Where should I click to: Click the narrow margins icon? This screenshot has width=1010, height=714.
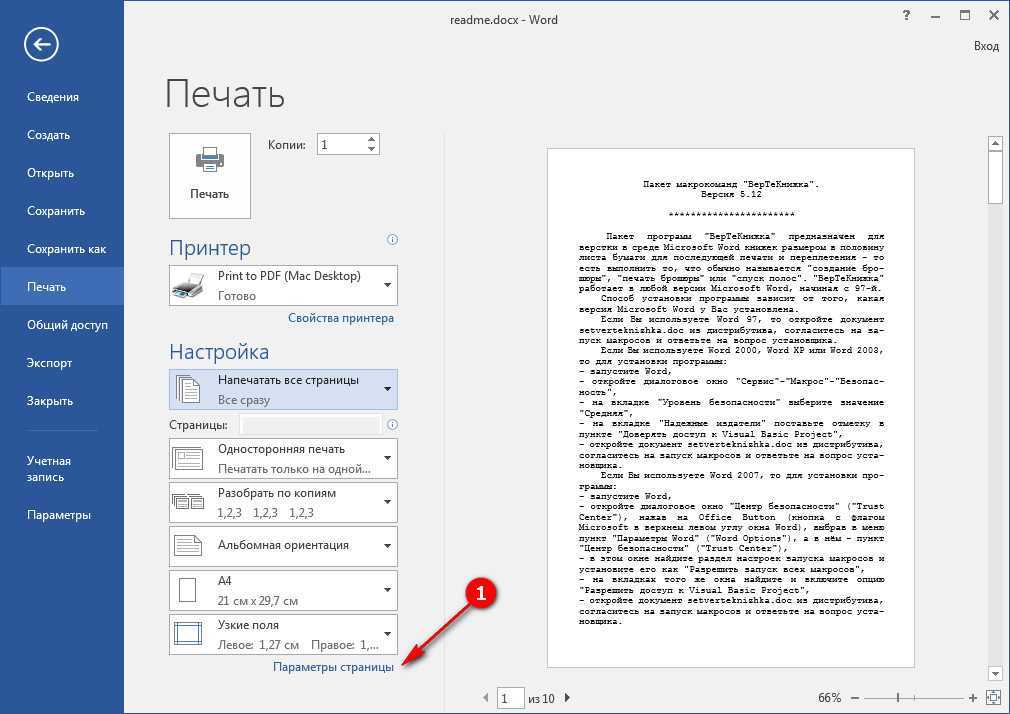(188, 634)
